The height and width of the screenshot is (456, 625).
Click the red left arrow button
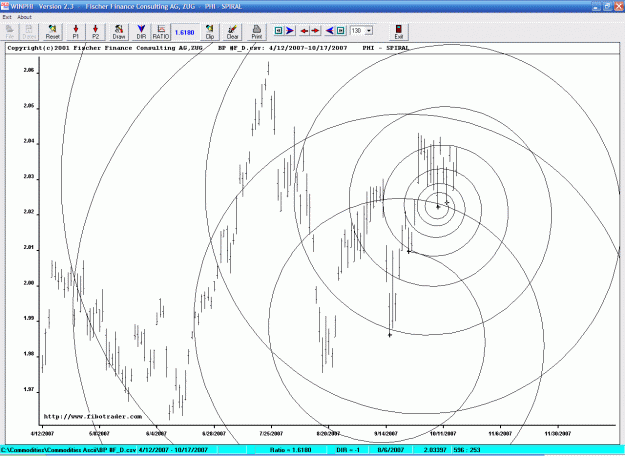[x=305, y=31]
